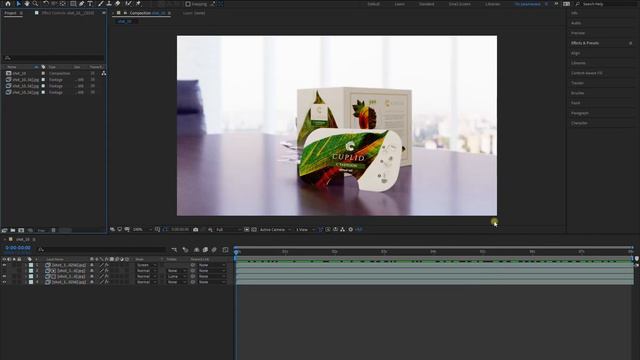This screenshot has width=640, height=360.
Task: Switch to the Learn workspace
Action: pos(400,4)
